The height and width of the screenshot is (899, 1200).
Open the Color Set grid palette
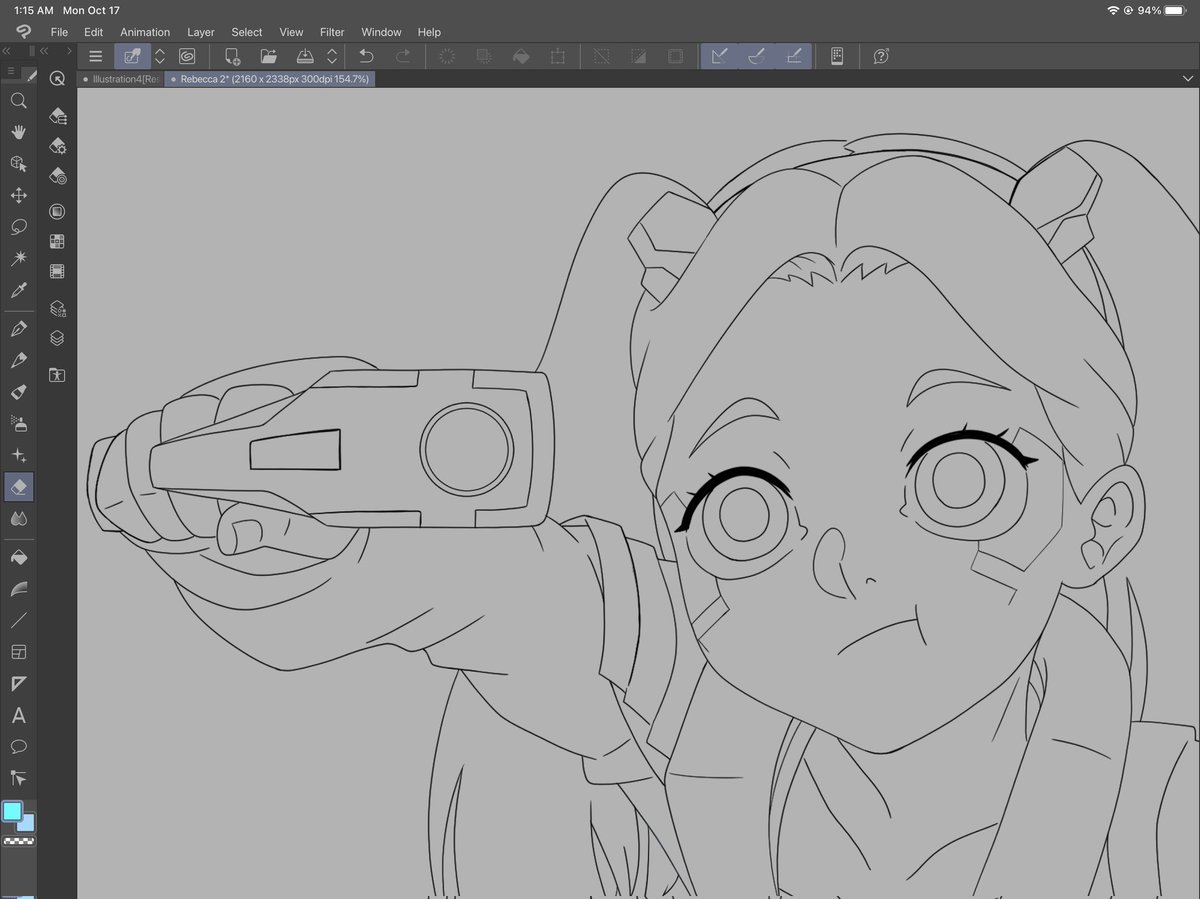click(x=57, y=242)
